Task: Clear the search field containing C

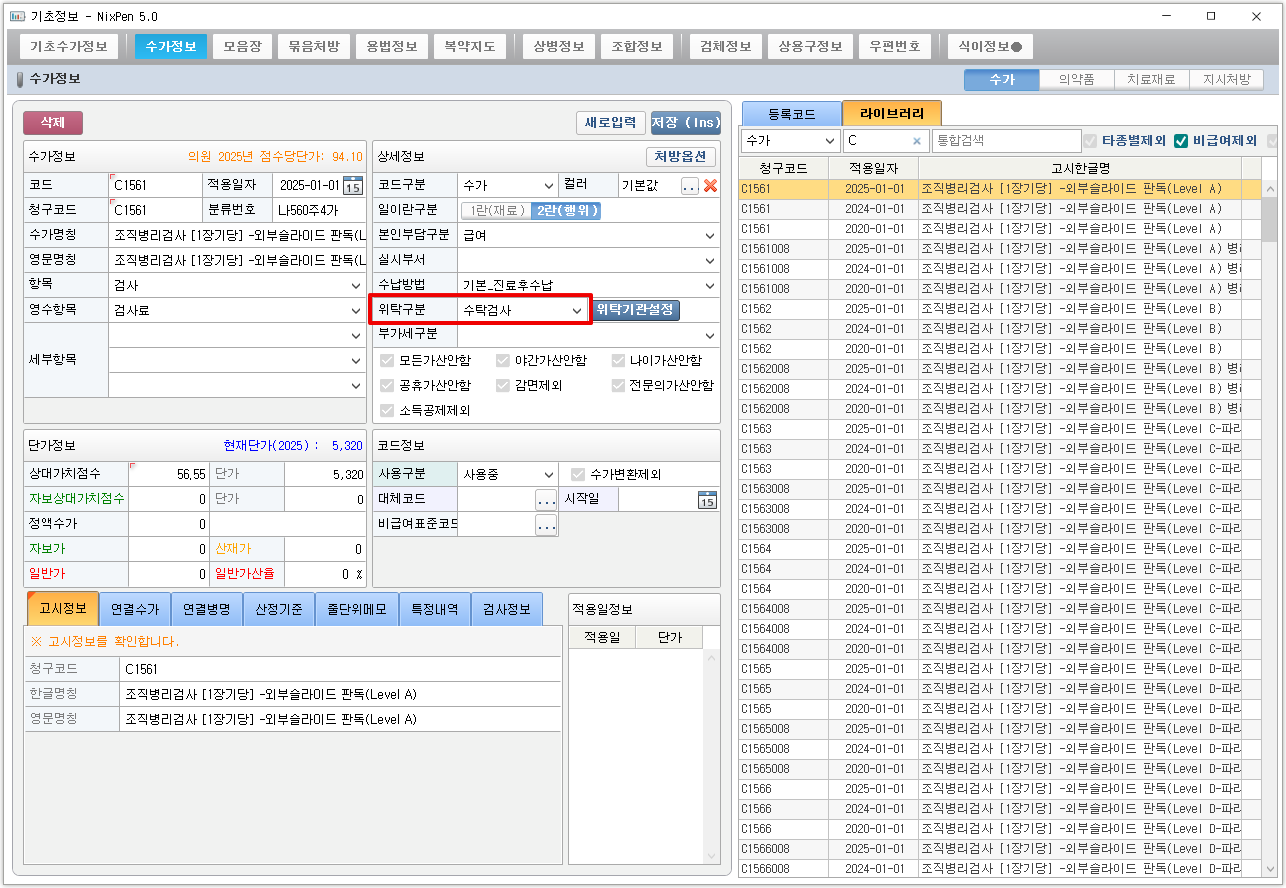Action: click(x=916, y=141)
